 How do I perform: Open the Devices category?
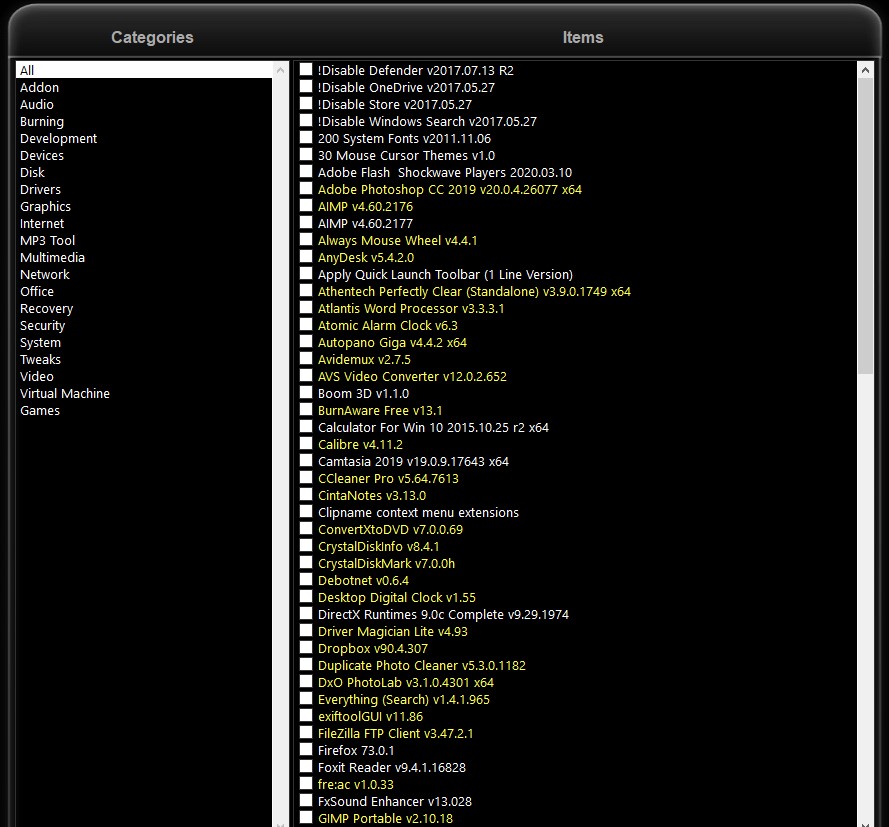pos(144,155)
